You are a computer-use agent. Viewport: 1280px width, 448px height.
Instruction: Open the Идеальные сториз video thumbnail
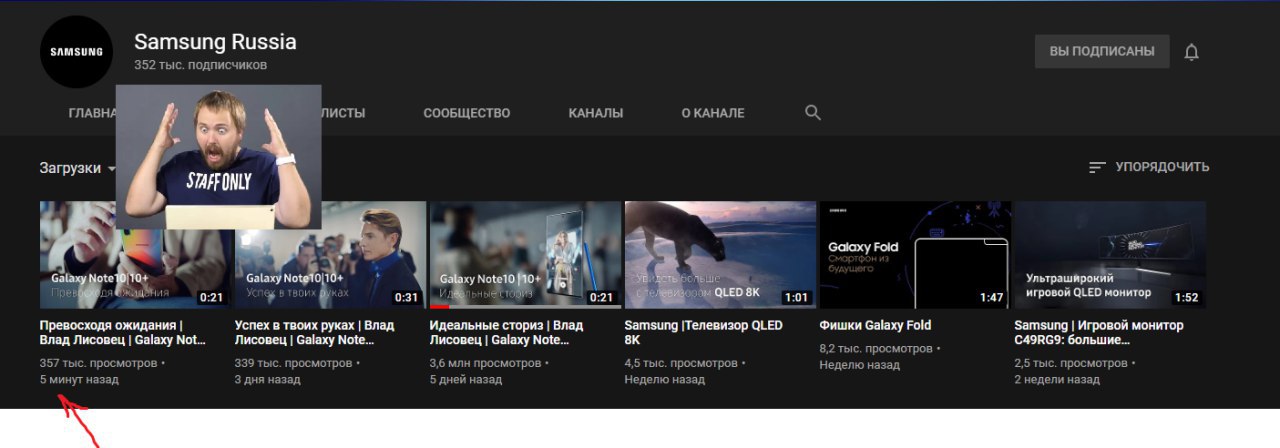tap(526, 254)
